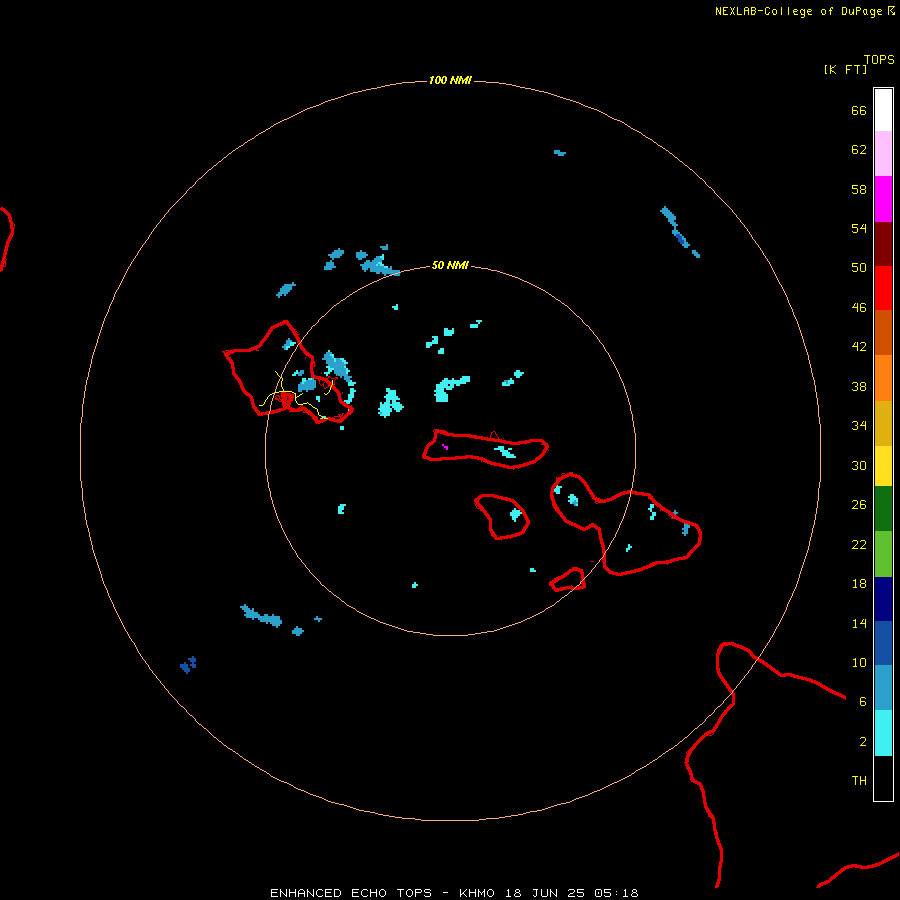
Task: Click the gold legend color block
Action: click(x=883, y=423)
